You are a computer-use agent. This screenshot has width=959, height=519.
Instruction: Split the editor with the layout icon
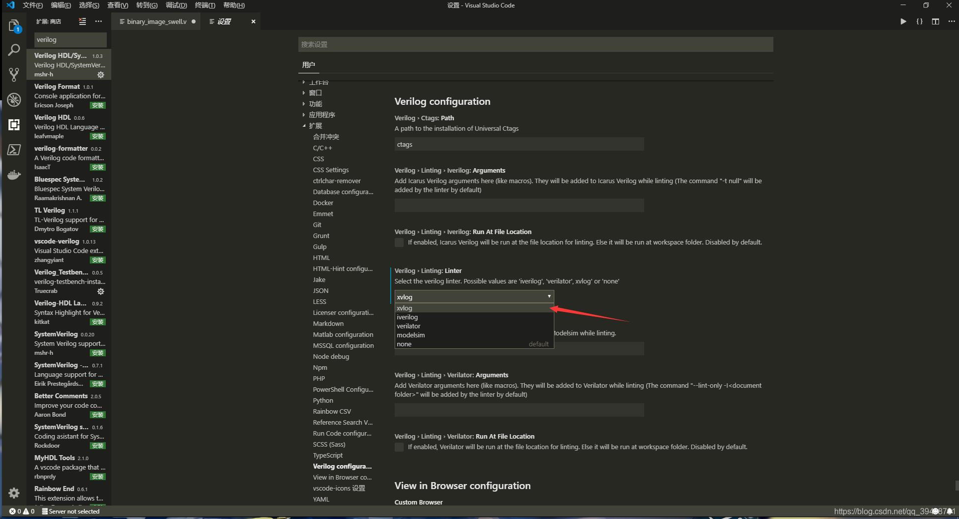tap(935, 21)
